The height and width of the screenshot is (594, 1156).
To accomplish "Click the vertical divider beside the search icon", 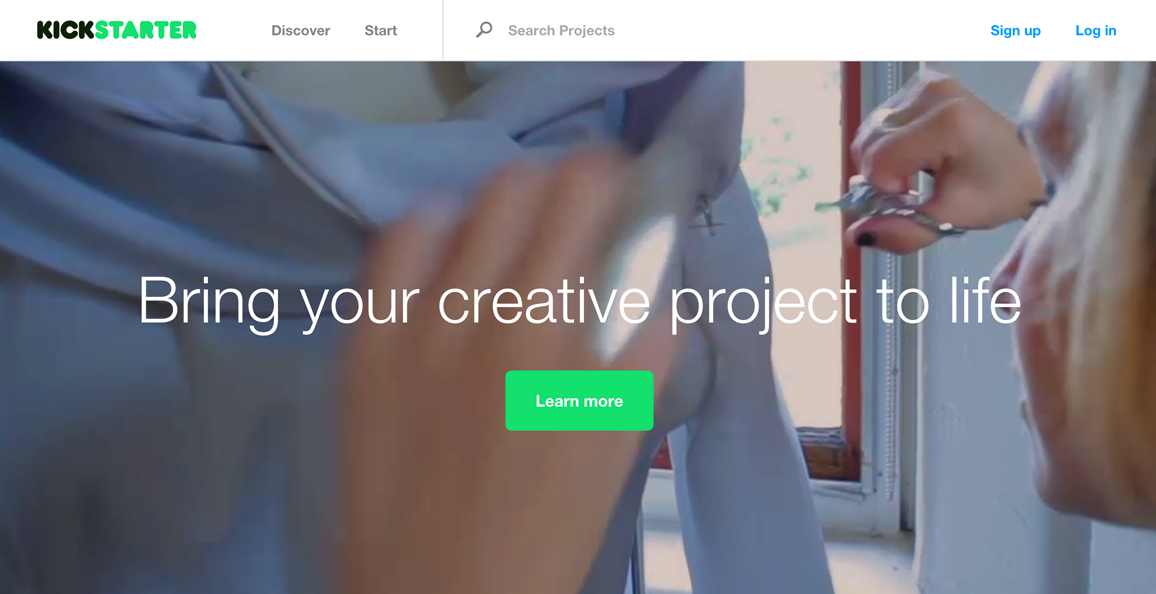I will click(x=442, y=30).
